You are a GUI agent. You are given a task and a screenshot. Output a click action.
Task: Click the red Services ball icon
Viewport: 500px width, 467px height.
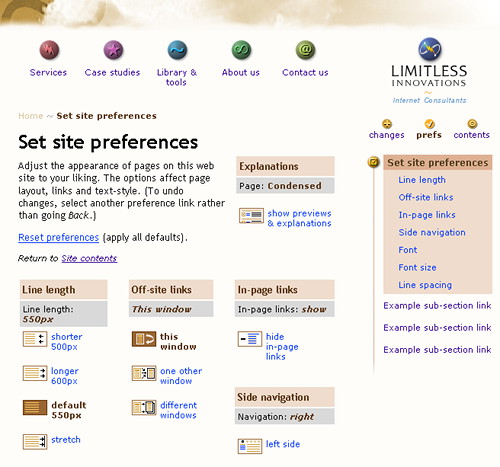(x=49, y=50)
